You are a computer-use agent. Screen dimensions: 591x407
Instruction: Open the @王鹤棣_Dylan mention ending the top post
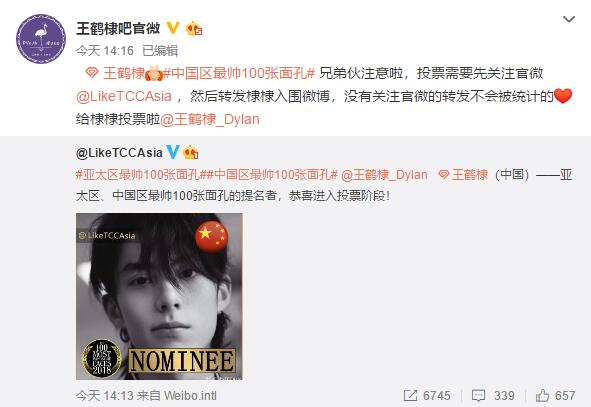click(210, 119)
